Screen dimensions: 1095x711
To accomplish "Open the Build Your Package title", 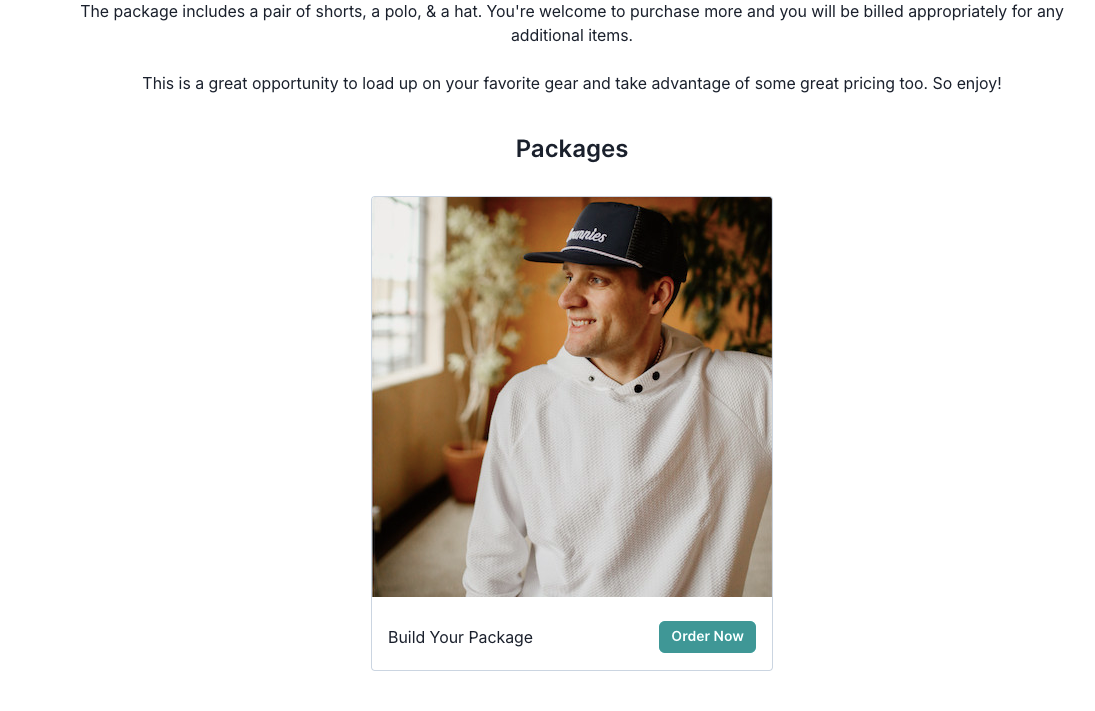I will [x=460, y=637].
